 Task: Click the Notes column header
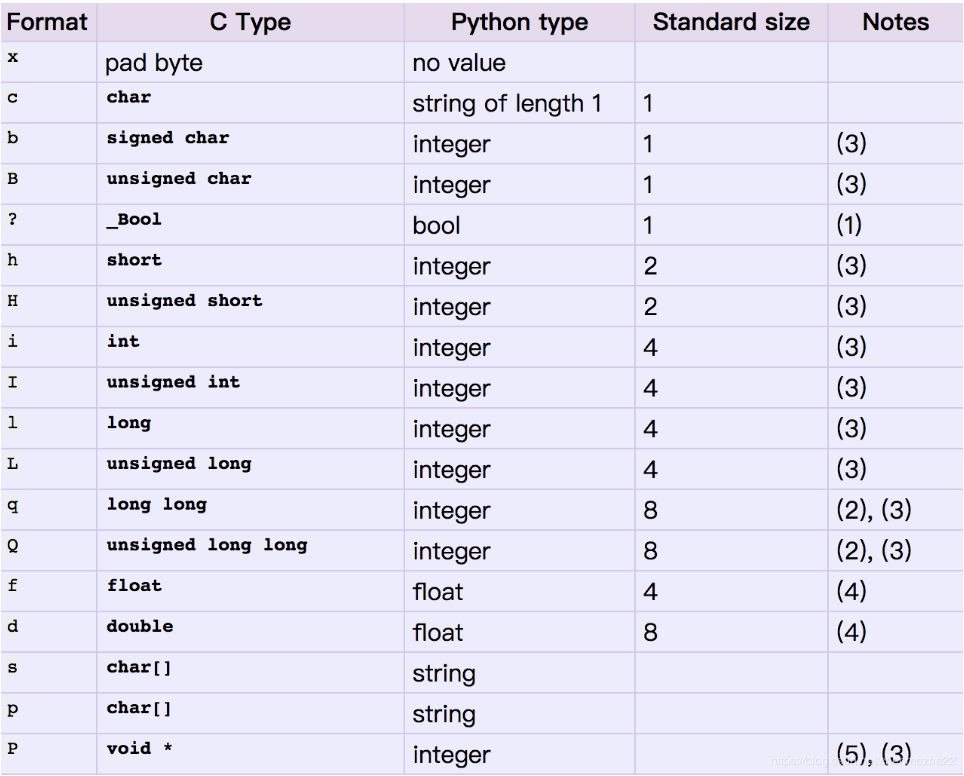coord(895,21)
